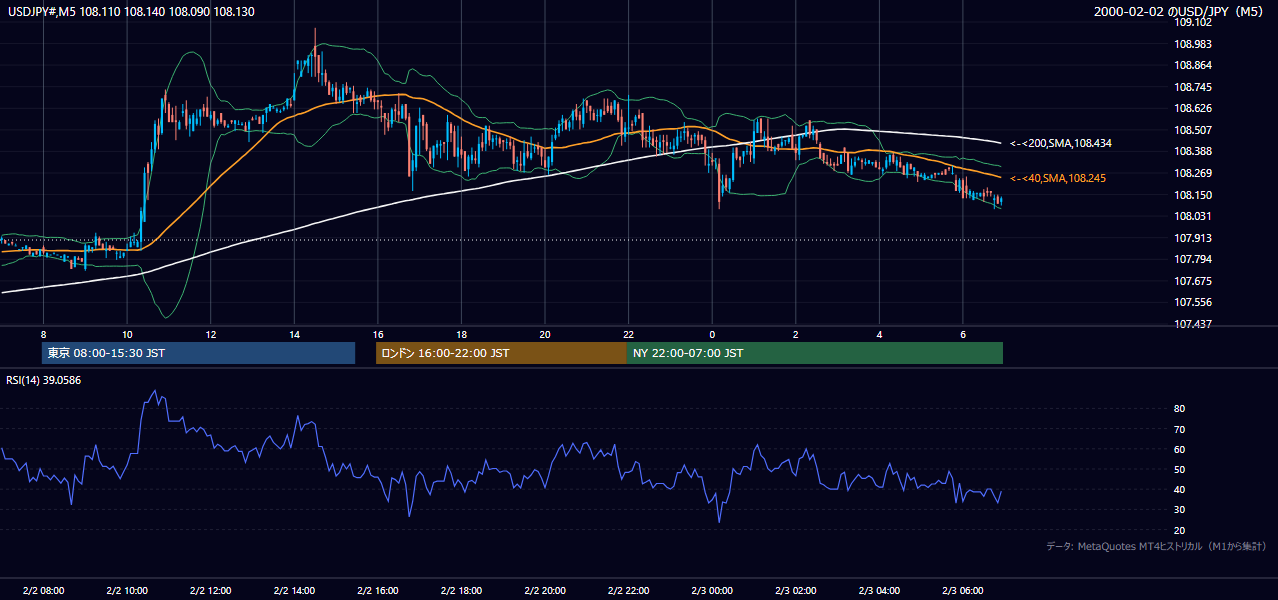
Task: Click the 108.150 price axis value
Action: [x=1193, y=195]
